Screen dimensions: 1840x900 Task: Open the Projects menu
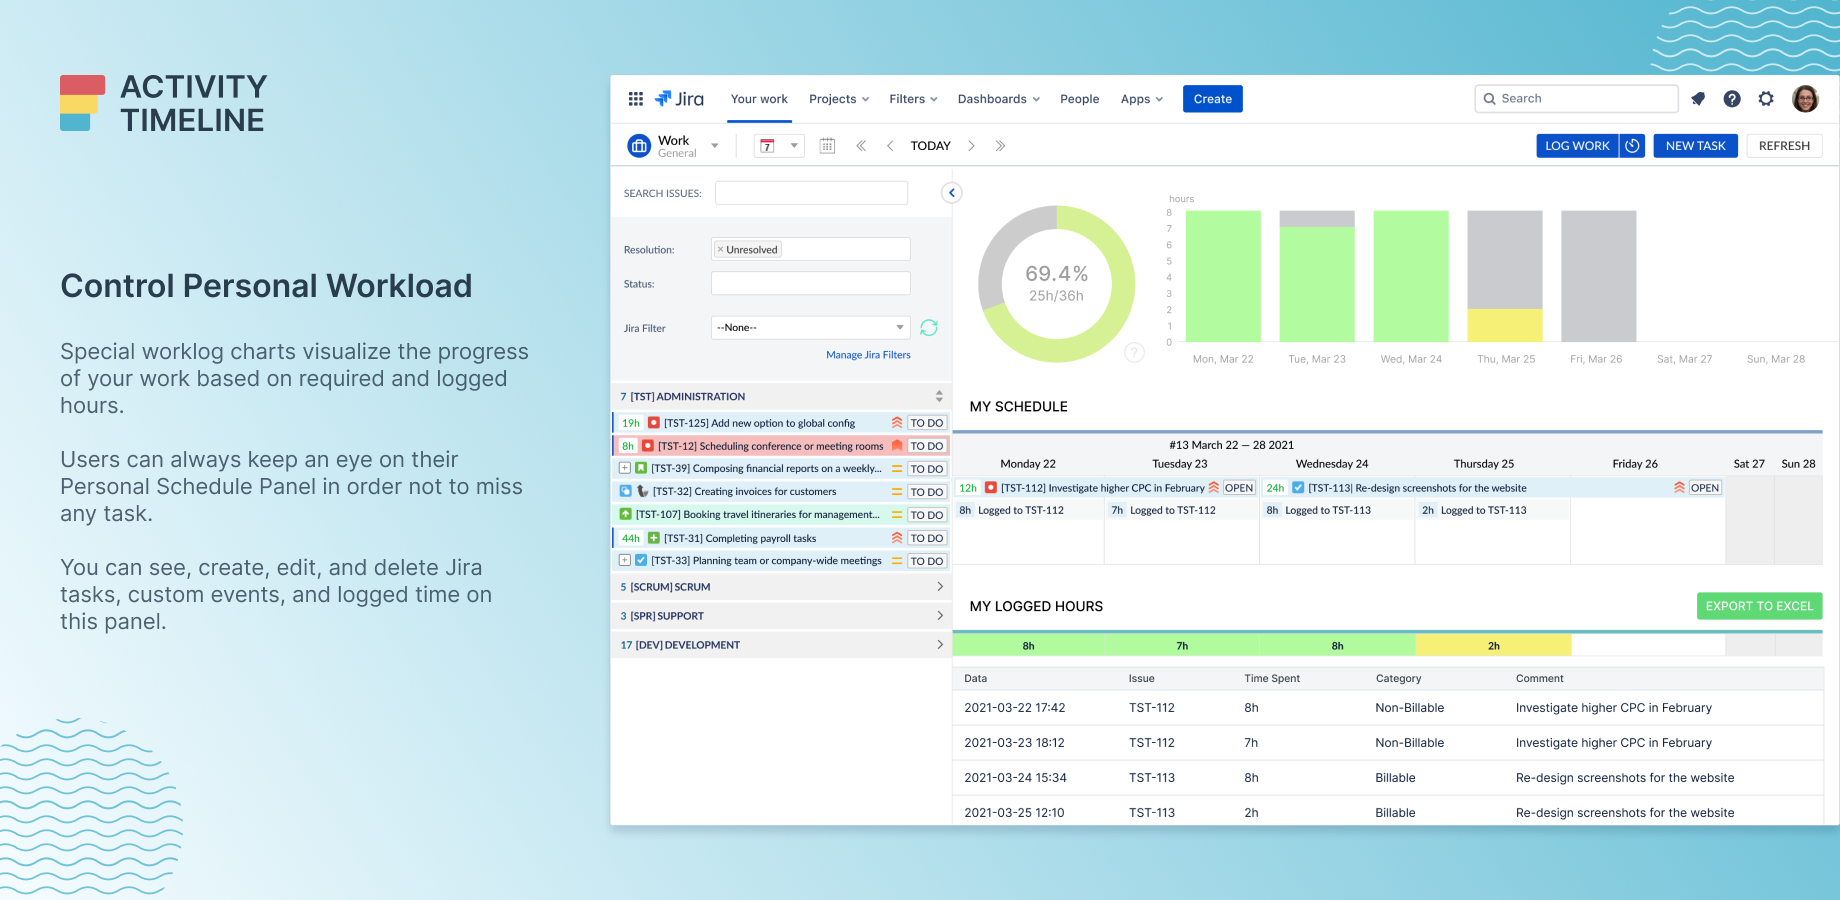(839, 99)
